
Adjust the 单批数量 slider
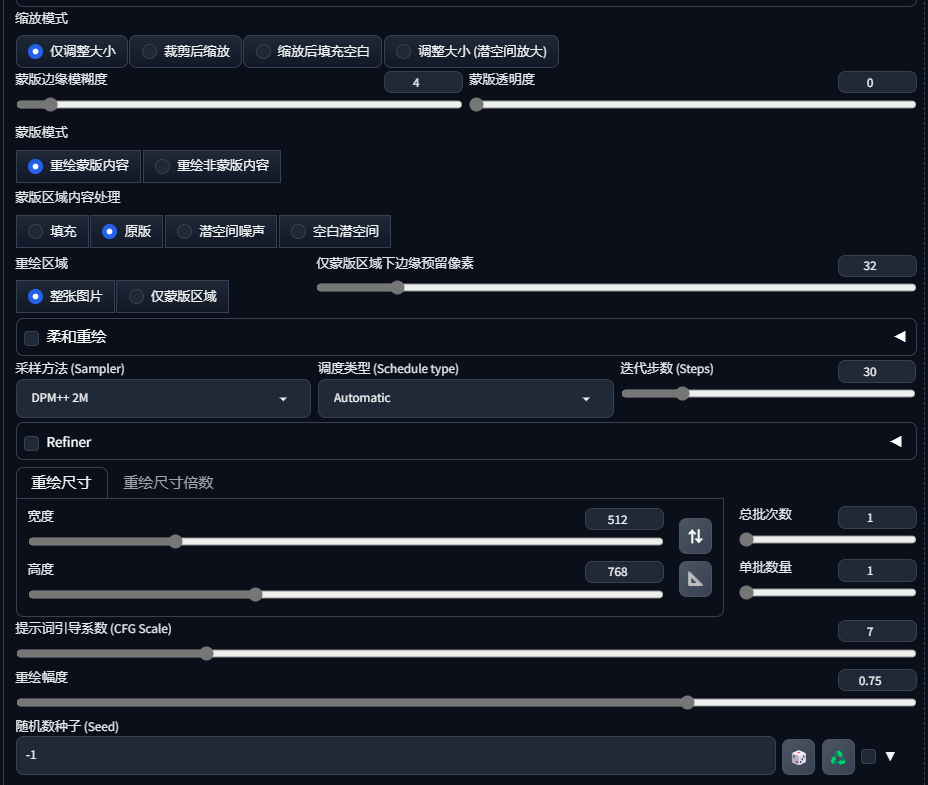tap(827, 593)
